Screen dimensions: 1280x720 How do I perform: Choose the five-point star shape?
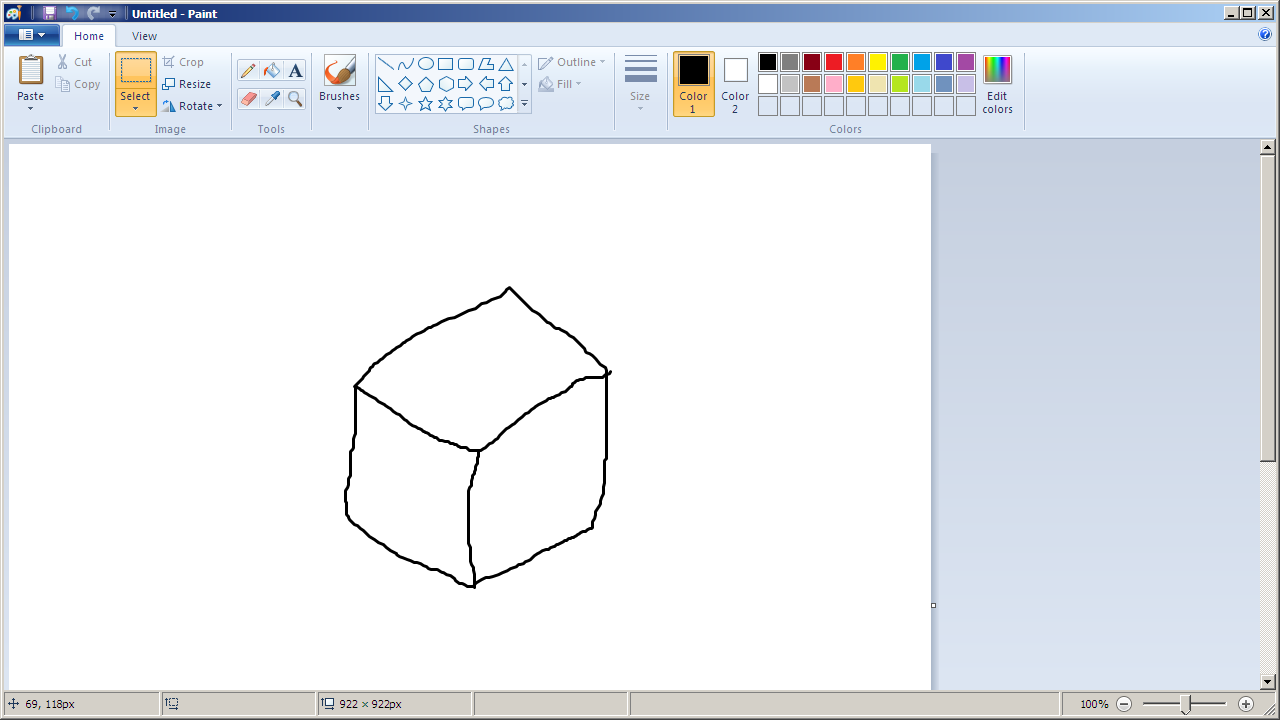click(425, 103)
